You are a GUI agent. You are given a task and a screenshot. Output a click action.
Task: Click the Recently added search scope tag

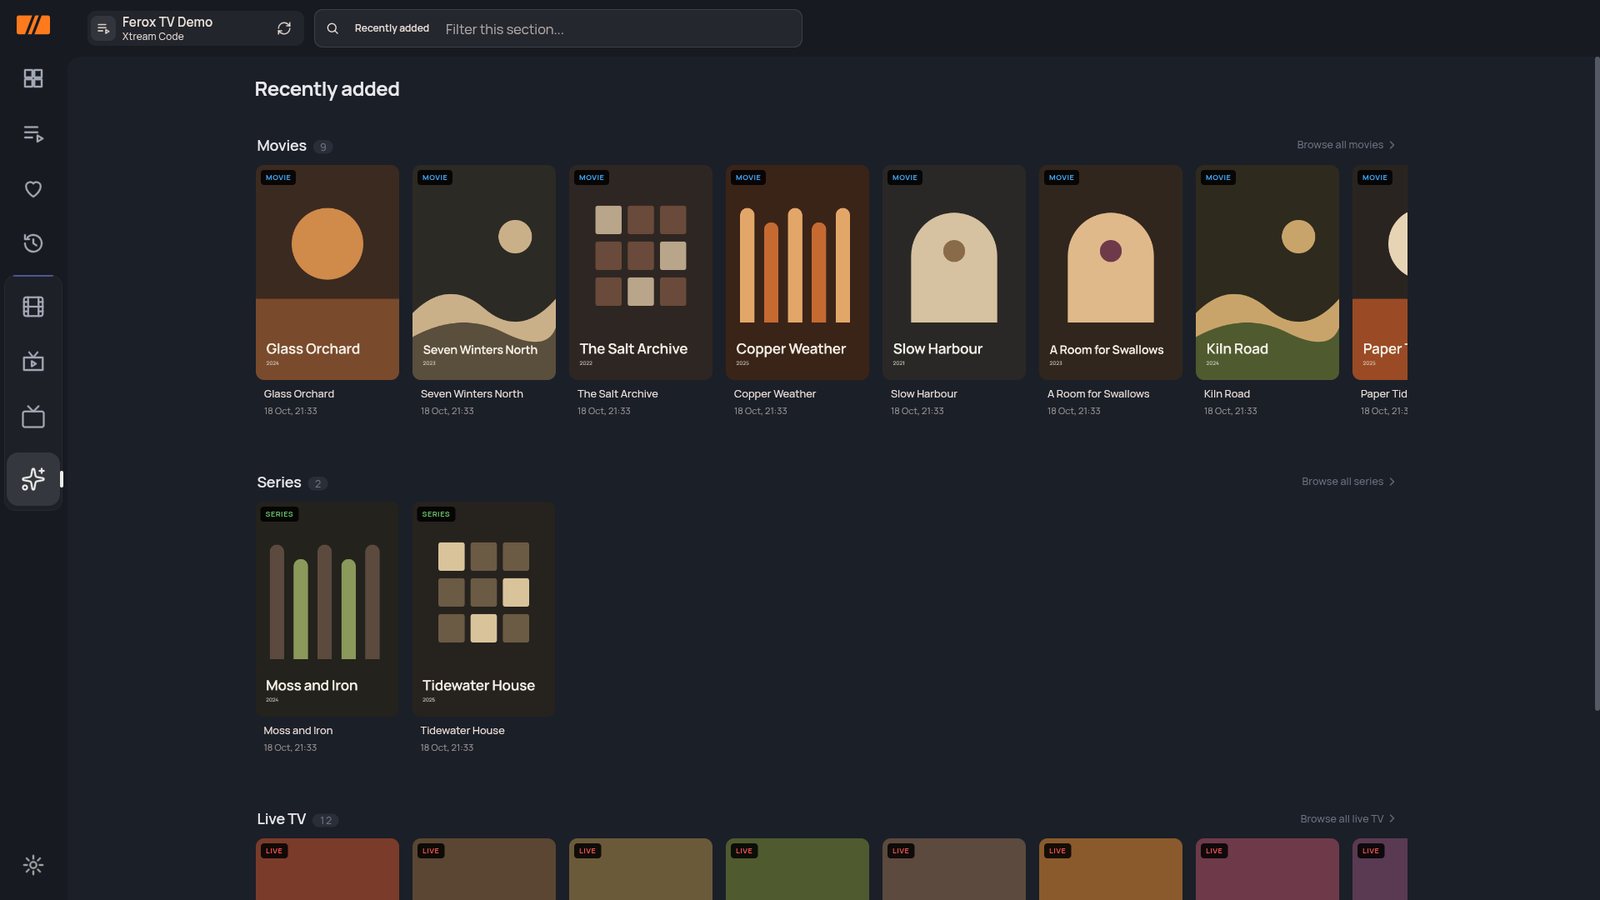(x=392, y=28)
